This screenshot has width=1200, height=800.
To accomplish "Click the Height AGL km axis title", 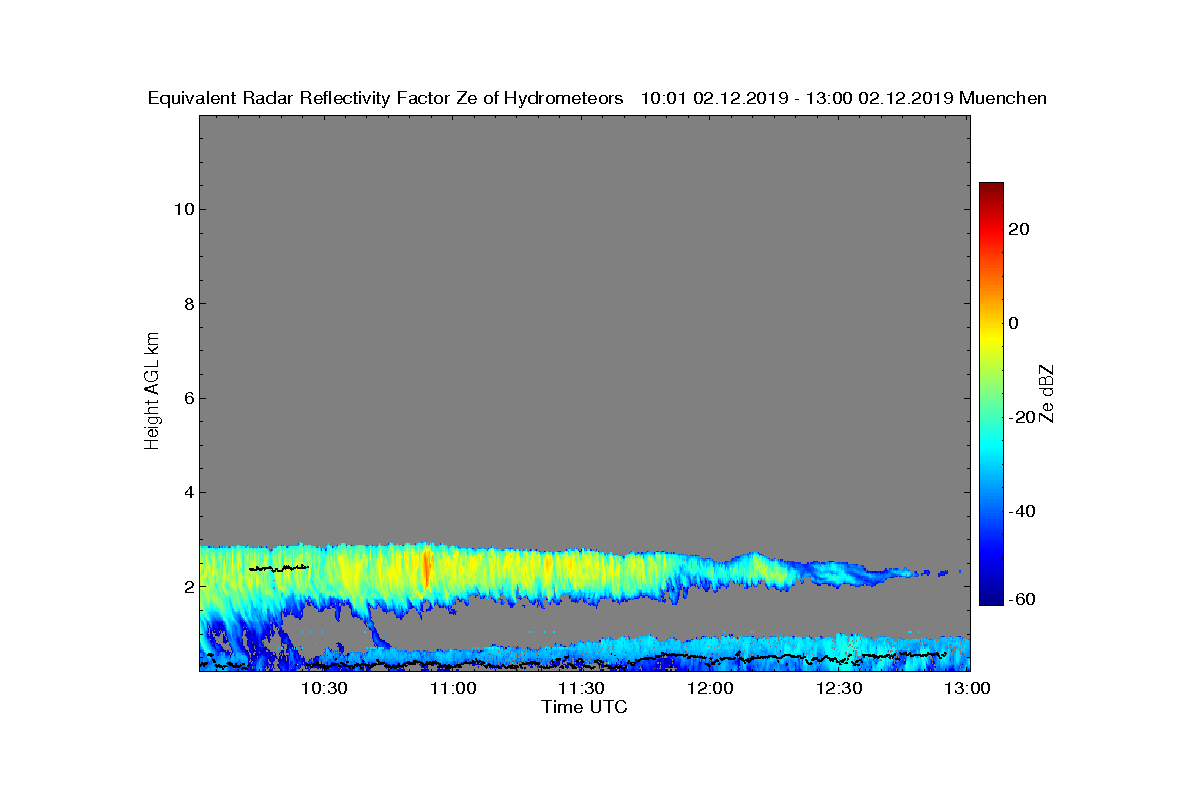I will tap(152, 391).
